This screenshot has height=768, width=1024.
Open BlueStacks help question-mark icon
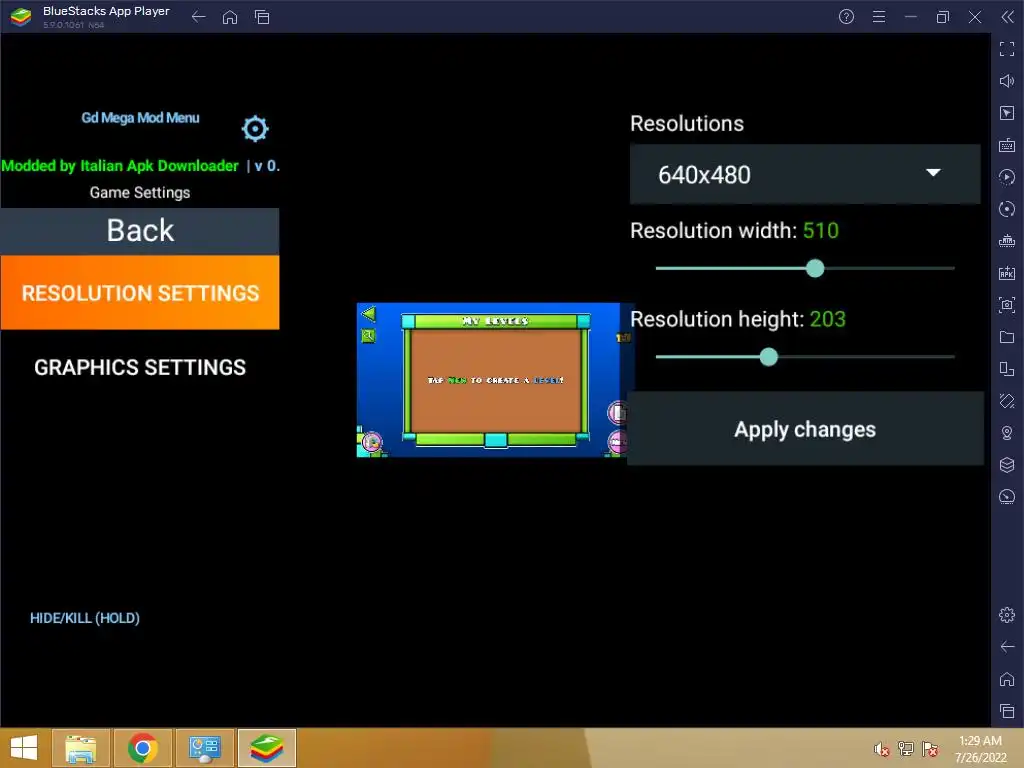pos(846,17)
